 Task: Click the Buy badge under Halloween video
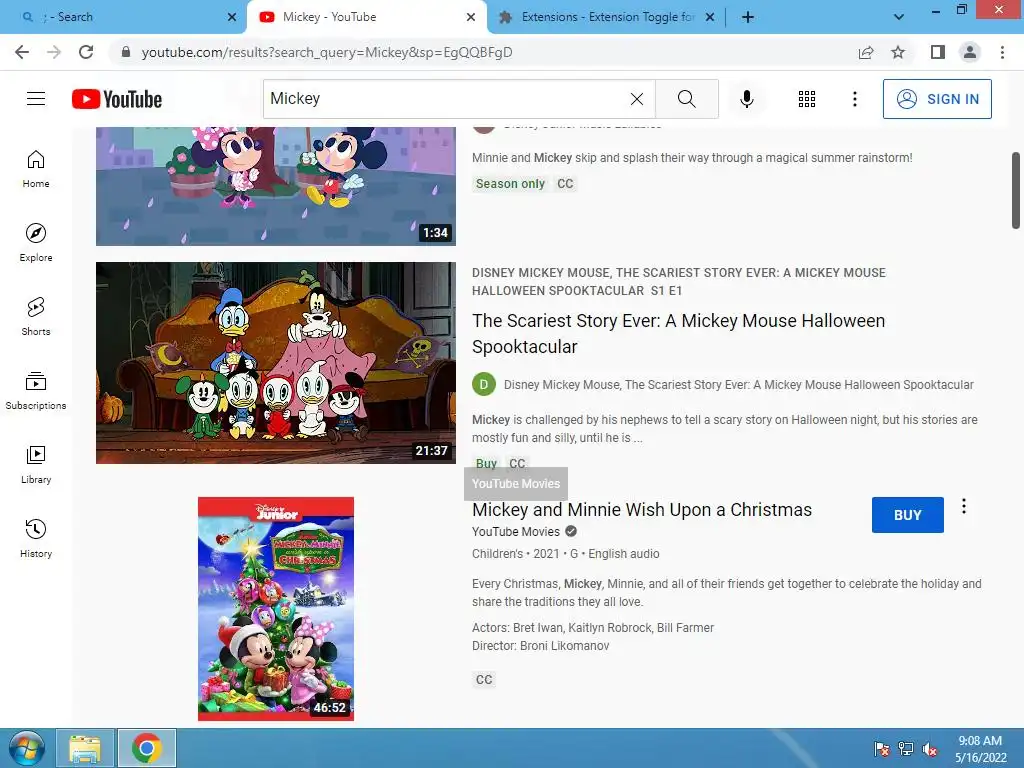[486, 463]
